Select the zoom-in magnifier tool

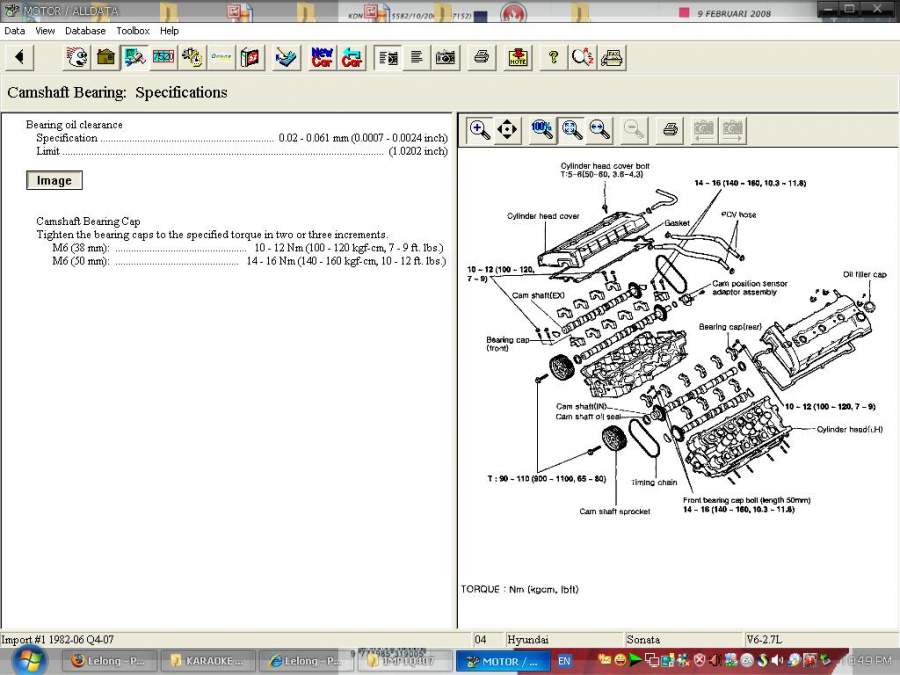click(x=479, y=130)
